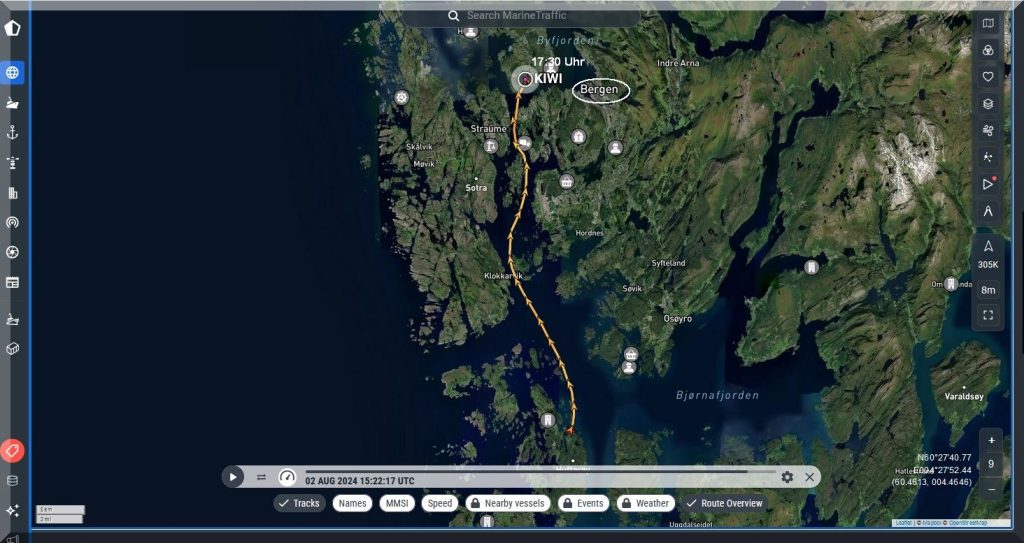Viewport: 1024px width, 543px height.
Task: Click the fullscreen icon on right toolbar
Action: [x=988, y=315]
